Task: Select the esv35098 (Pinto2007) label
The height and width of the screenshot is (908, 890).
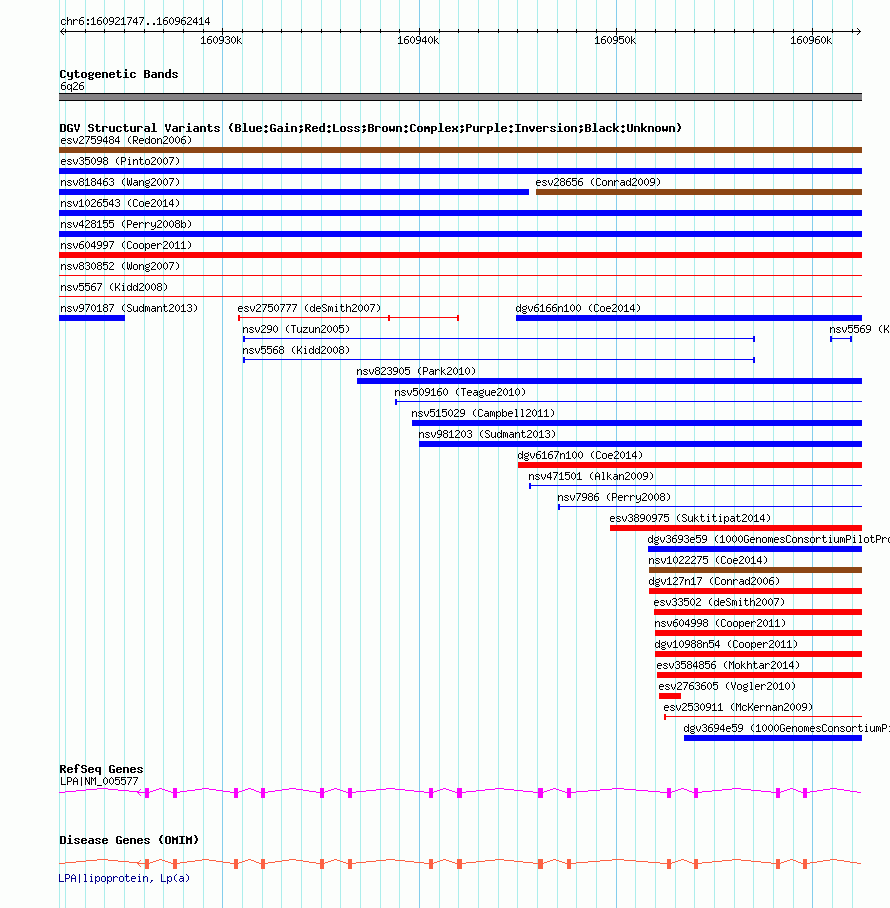Action: [120, 161]
